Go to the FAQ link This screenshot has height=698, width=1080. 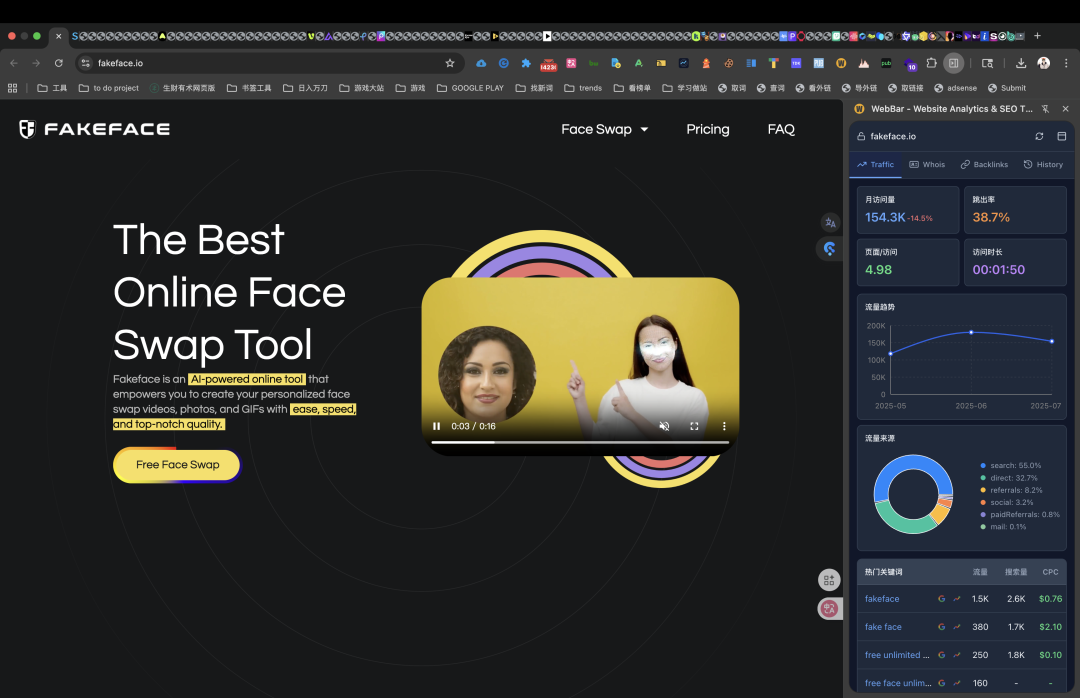pos(781,129)
